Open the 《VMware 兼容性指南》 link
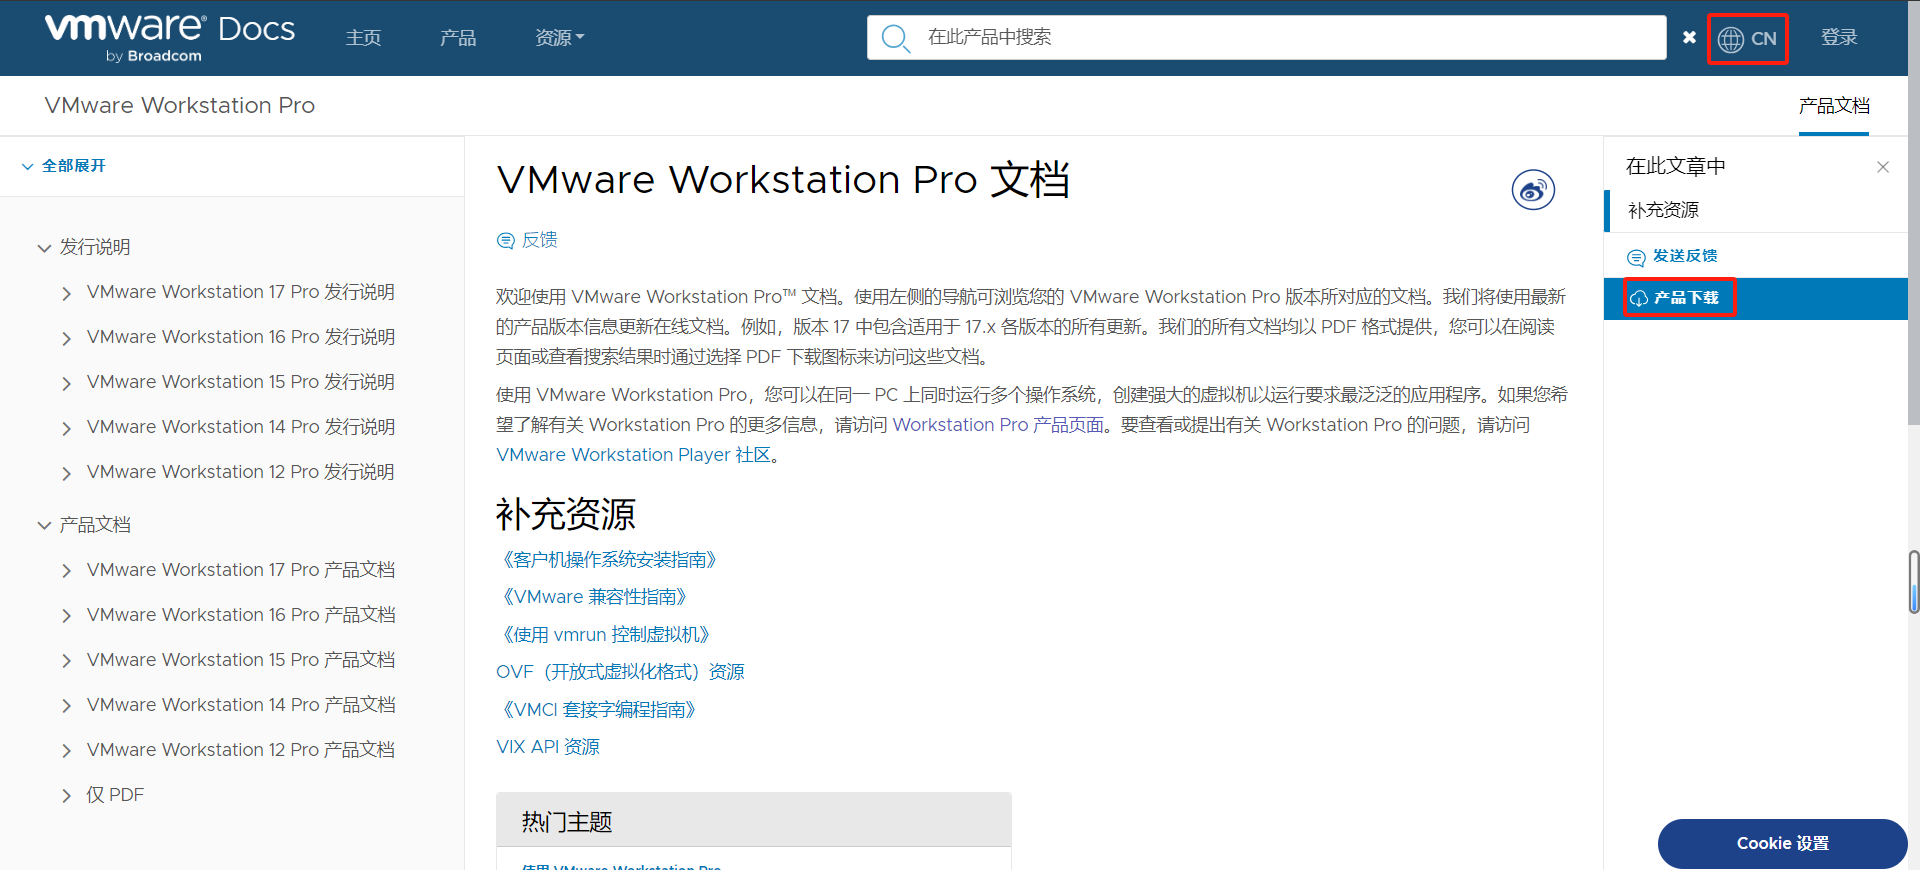The width and height of the screenshot is (1920, 870). pos(595,597)
